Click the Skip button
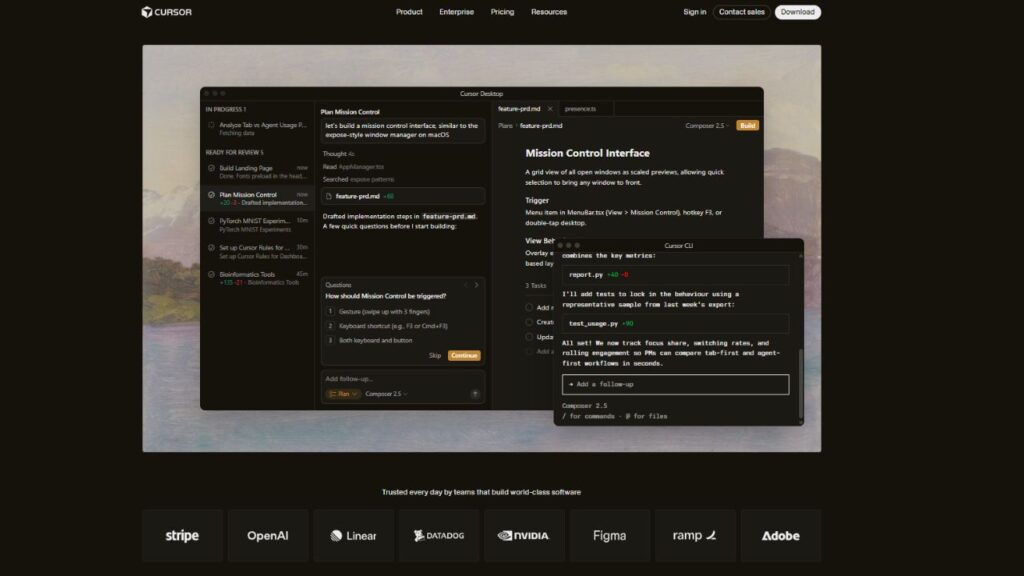 tap(435, 355)
